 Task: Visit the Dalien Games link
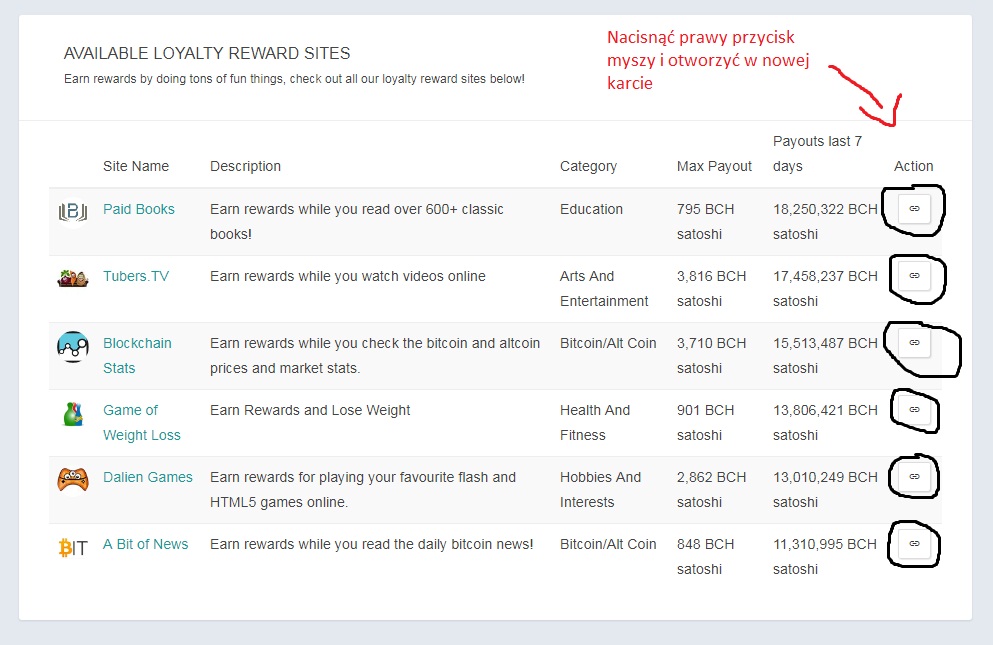point(148,477)
